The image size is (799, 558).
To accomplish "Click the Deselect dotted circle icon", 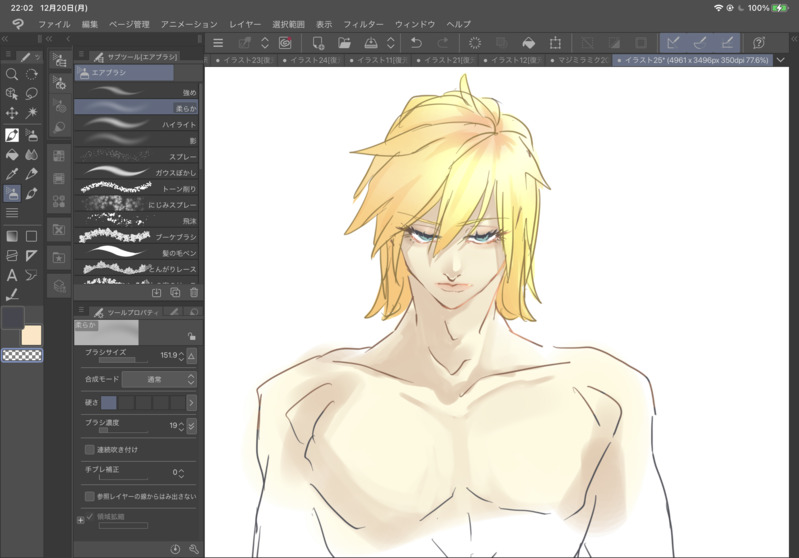I will click(475, 43).
